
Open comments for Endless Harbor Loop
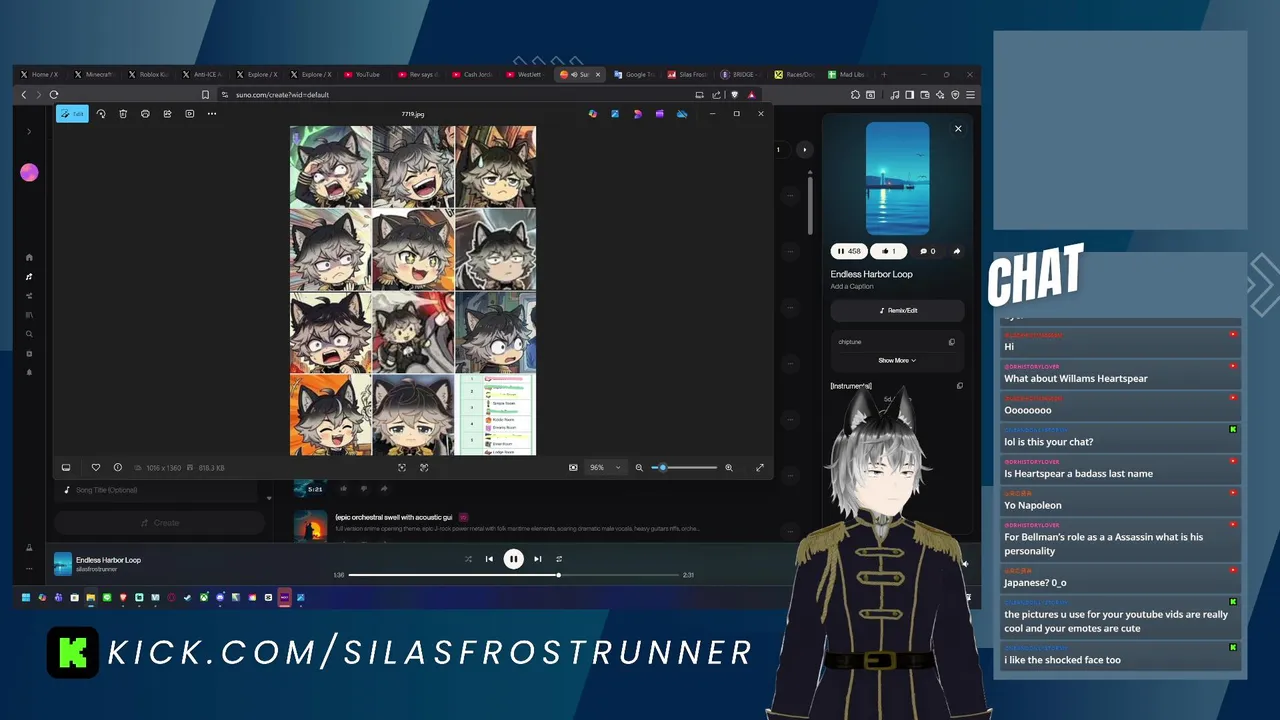(x=927, y=251)
